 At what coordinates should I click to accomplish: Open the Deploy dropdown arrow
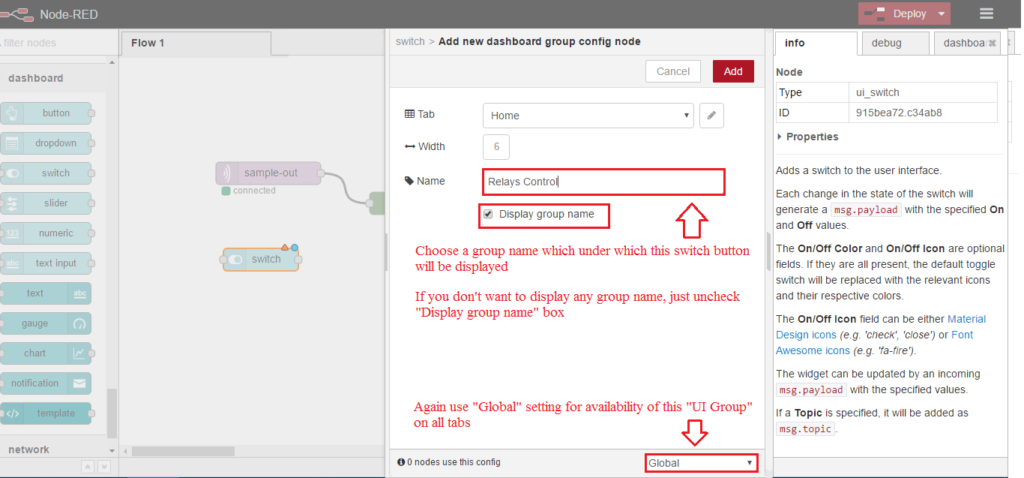point(942,14)
